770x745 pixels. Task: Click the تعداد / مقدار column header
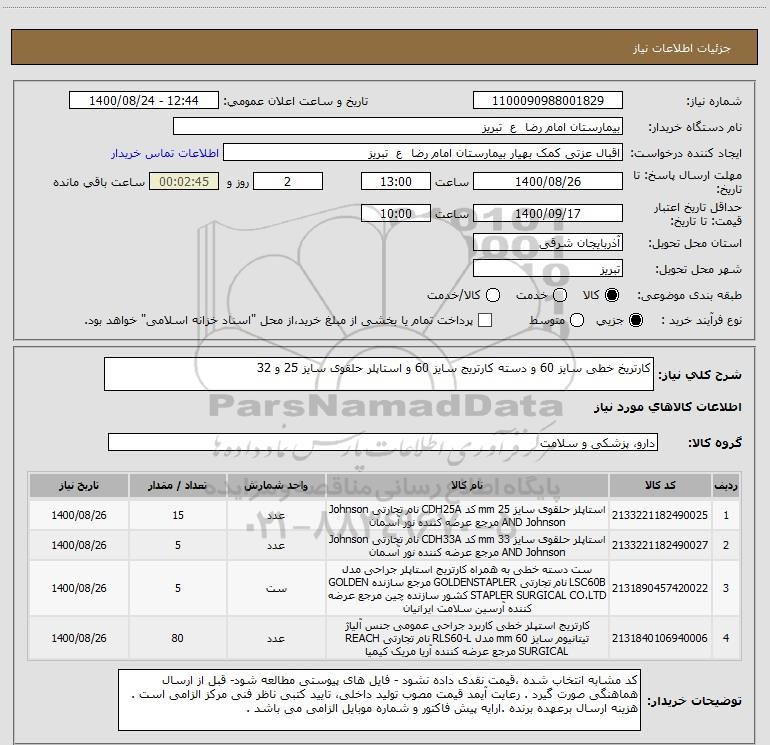tap(178, 485)
